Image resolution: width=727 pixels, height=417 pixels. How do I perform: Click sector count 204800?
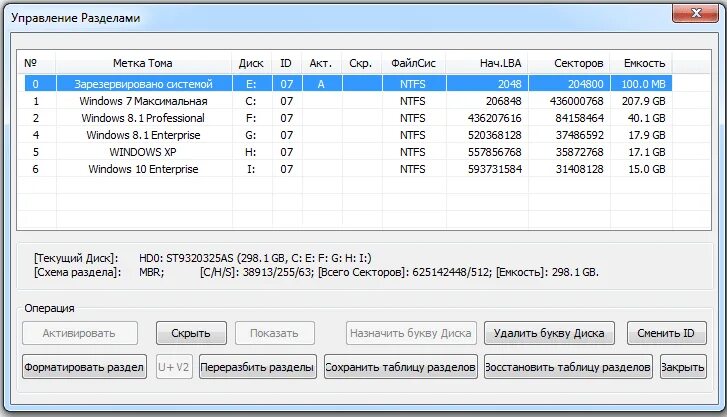(586, 84)
